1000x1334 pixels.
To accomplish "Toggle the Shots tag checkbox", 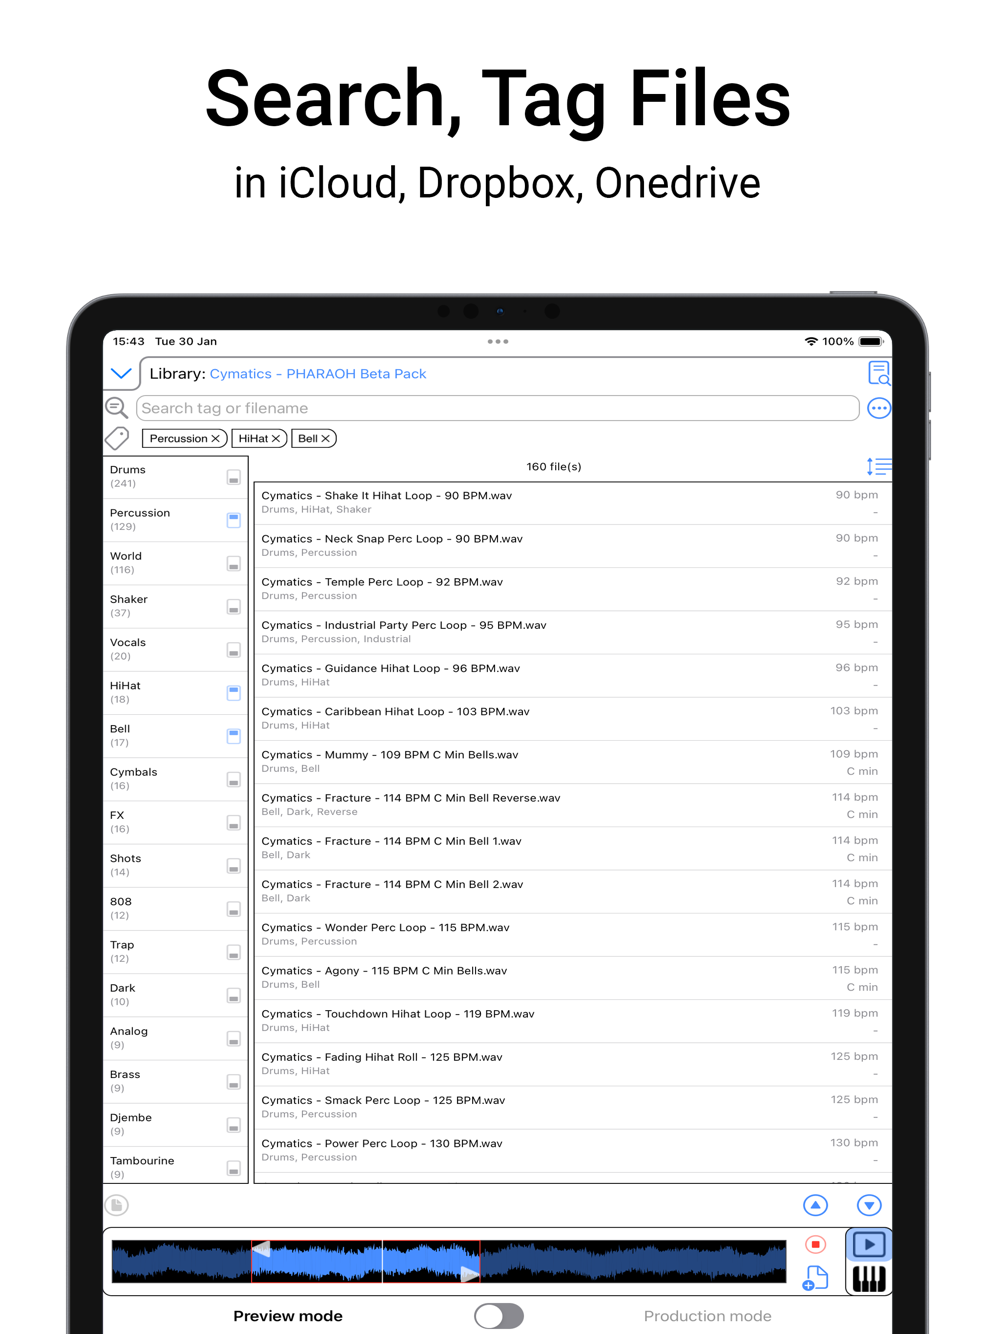I will 233,866.
